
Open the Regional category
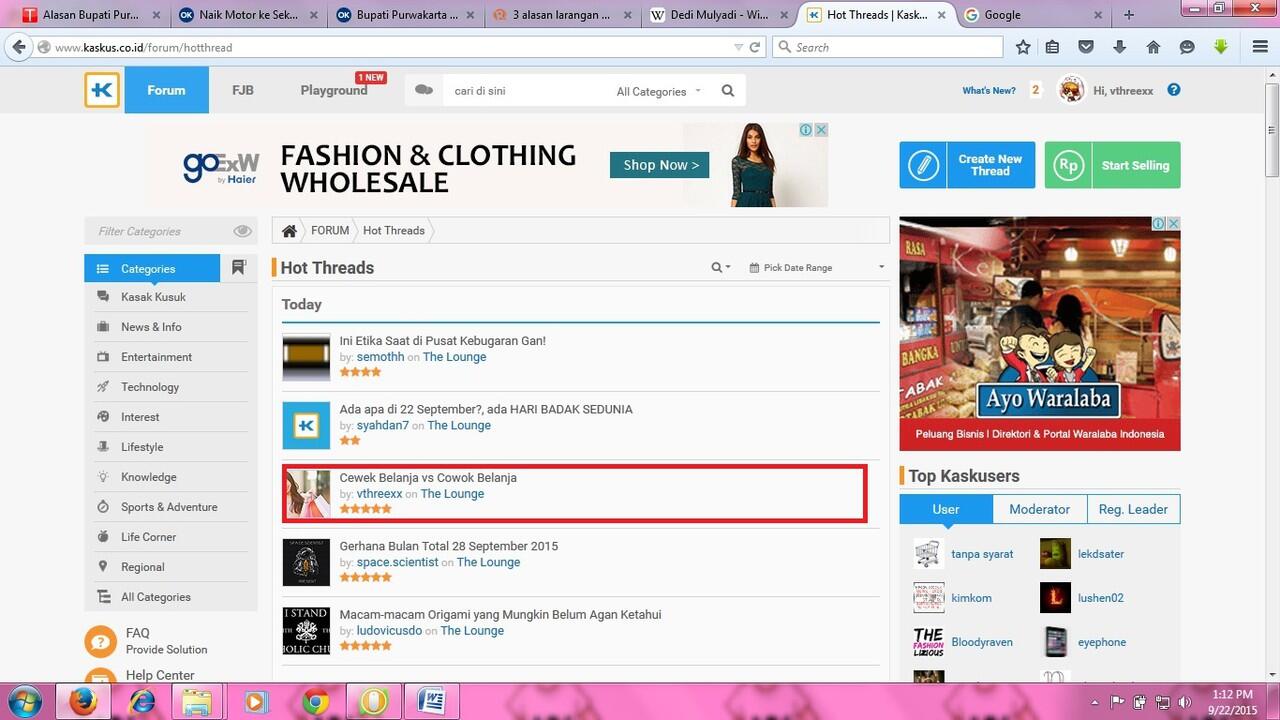(143, 567)
